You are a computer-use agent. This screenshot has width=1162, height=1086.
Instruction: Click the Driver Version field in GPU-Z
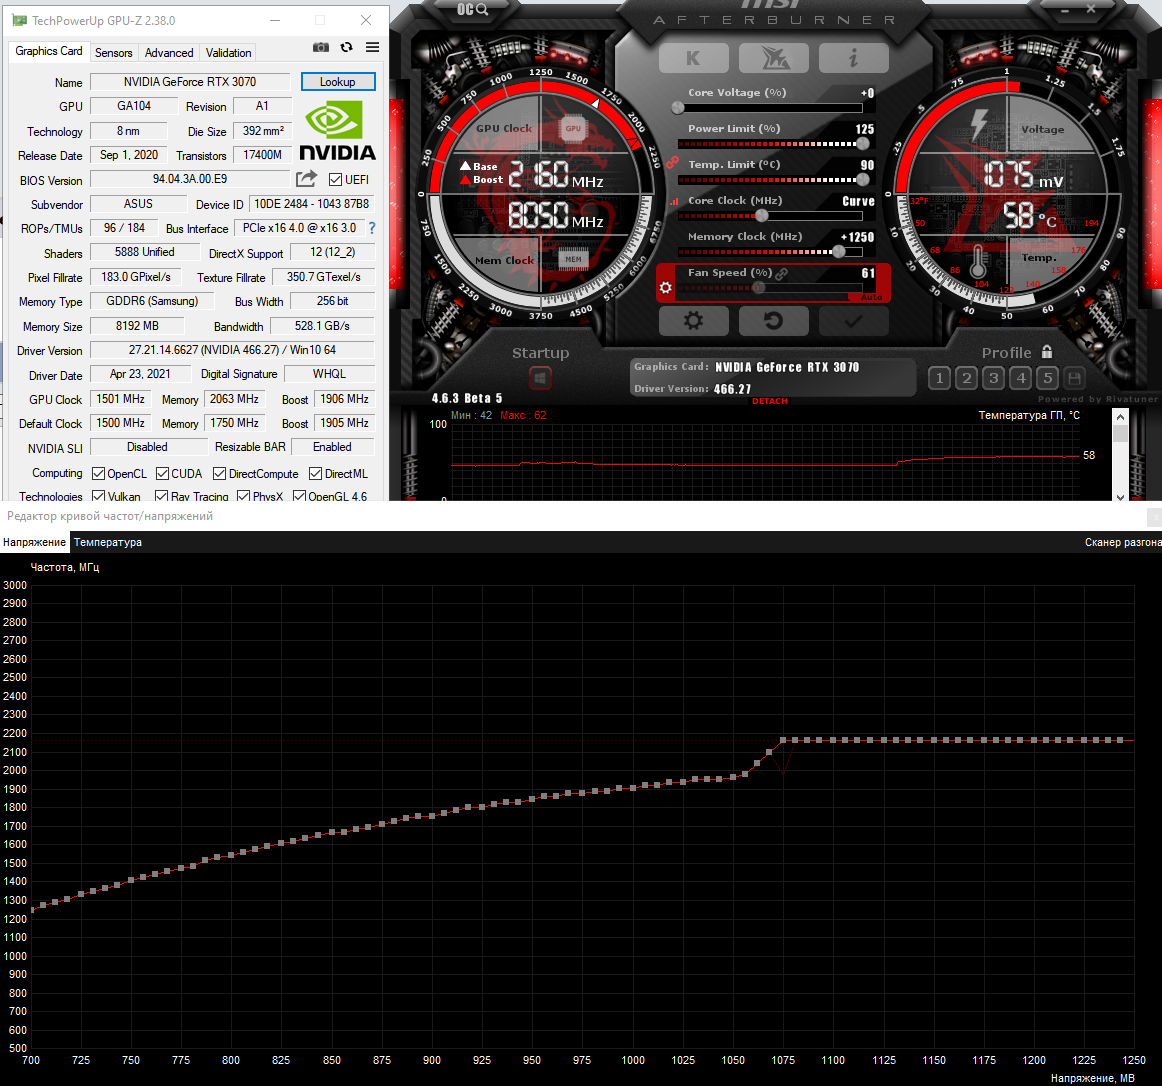pos(232,349)
